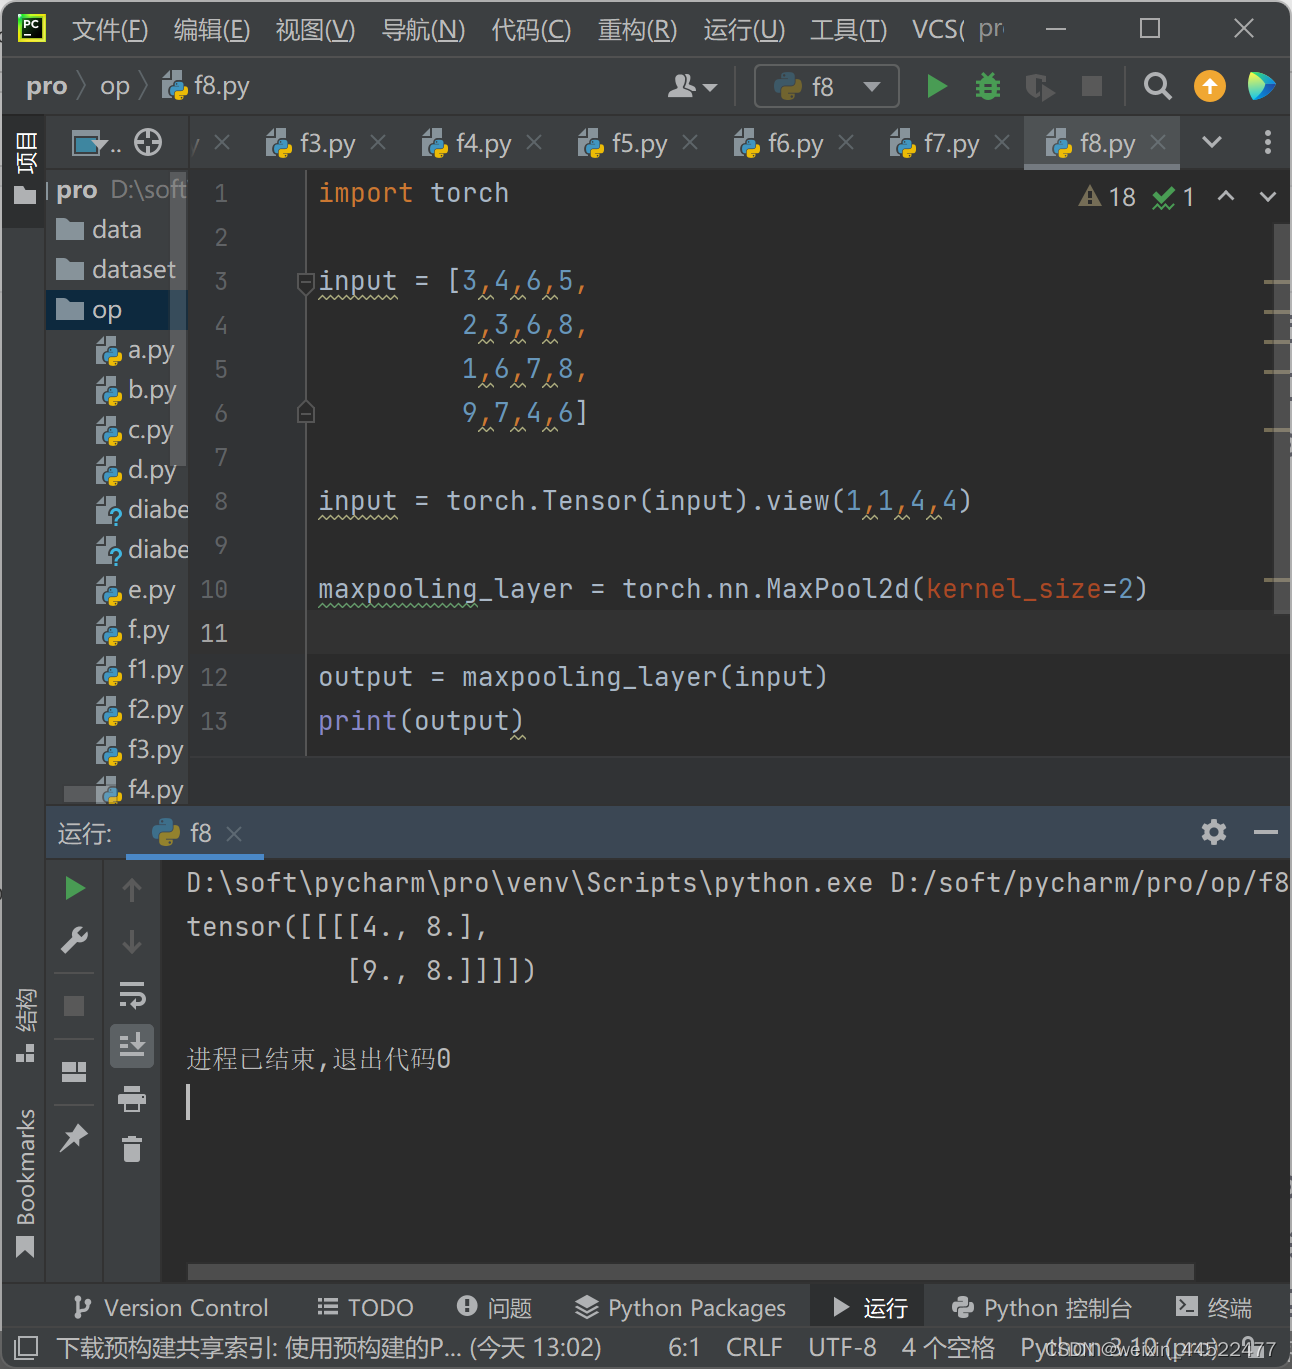This screenshot has height=1369, width=1292.
Task: Go to next highlighted error down arrow
Action: click(x=1268, y=197)
